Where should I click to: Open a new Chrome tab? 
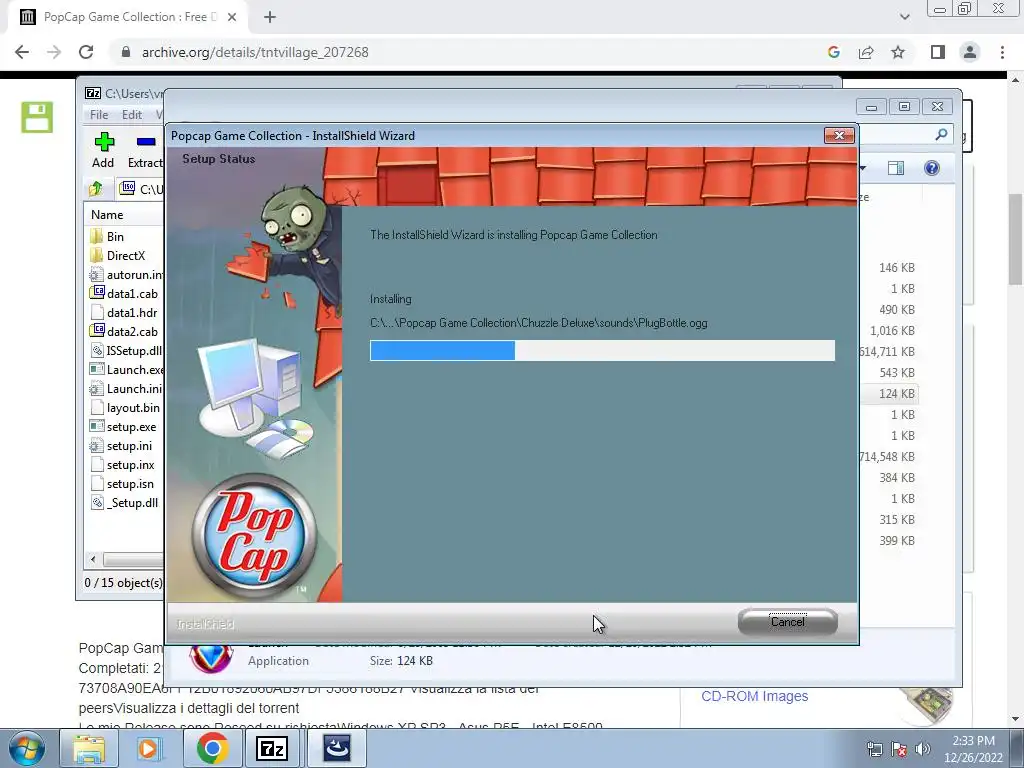point(270,17)
